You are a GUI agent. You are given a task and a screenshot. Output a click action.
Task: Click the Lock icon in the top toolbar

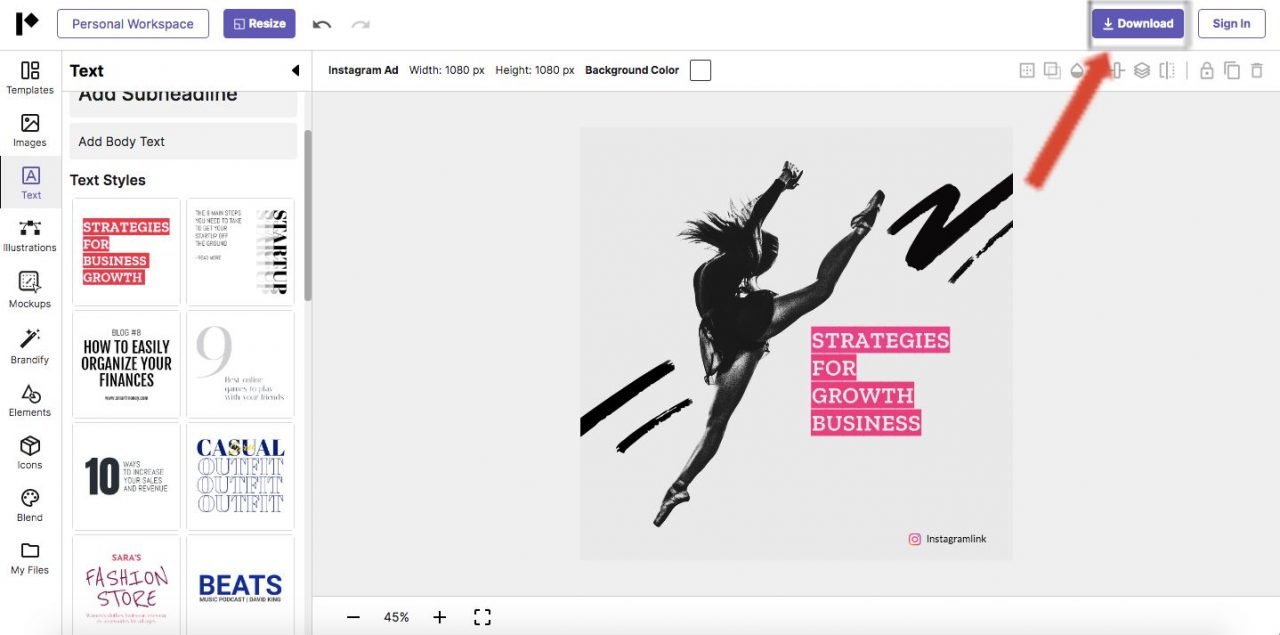1207,70
